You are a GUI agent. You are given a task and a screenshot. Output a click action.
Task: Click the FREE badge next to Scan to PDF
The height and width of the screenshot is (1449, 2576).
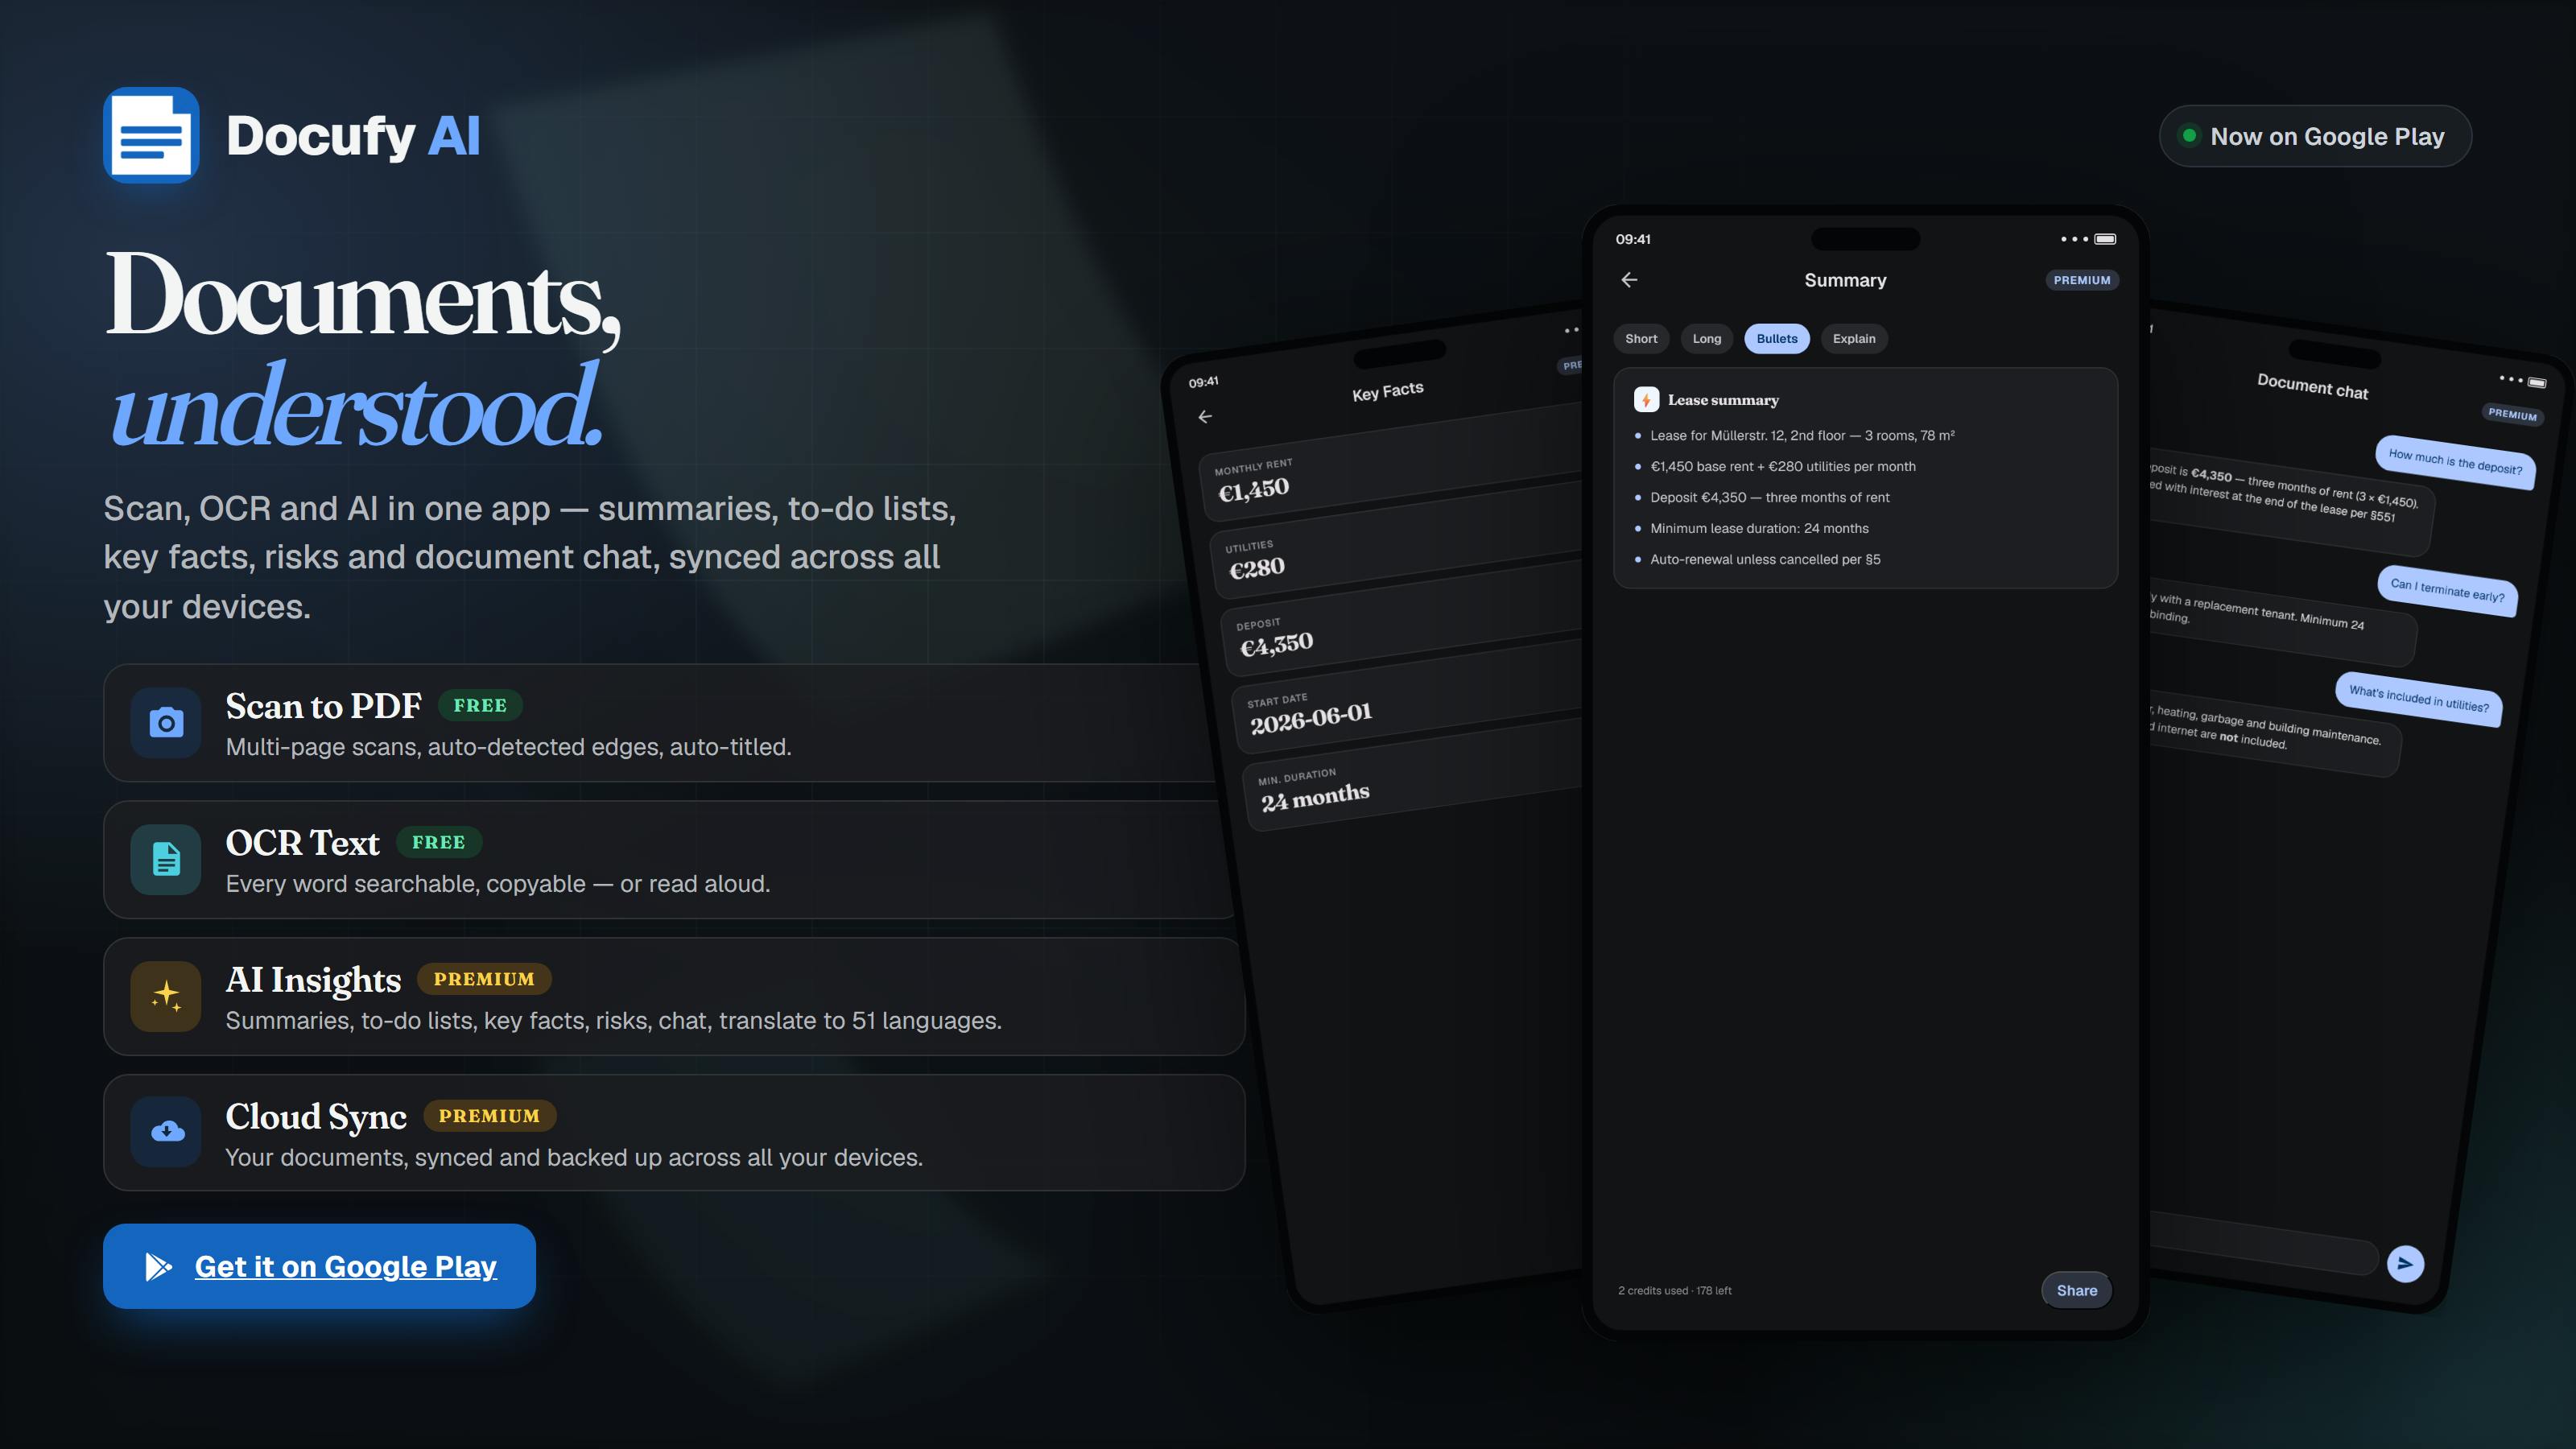tap(480, 705)
